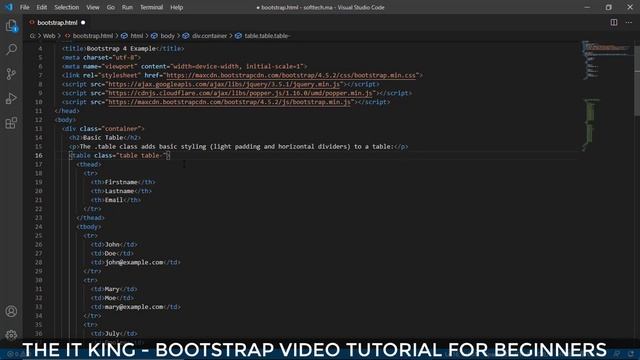This screenshot has height=360, width=640.
Task: Follow the jquery.min.js script link
Action: 224,84
